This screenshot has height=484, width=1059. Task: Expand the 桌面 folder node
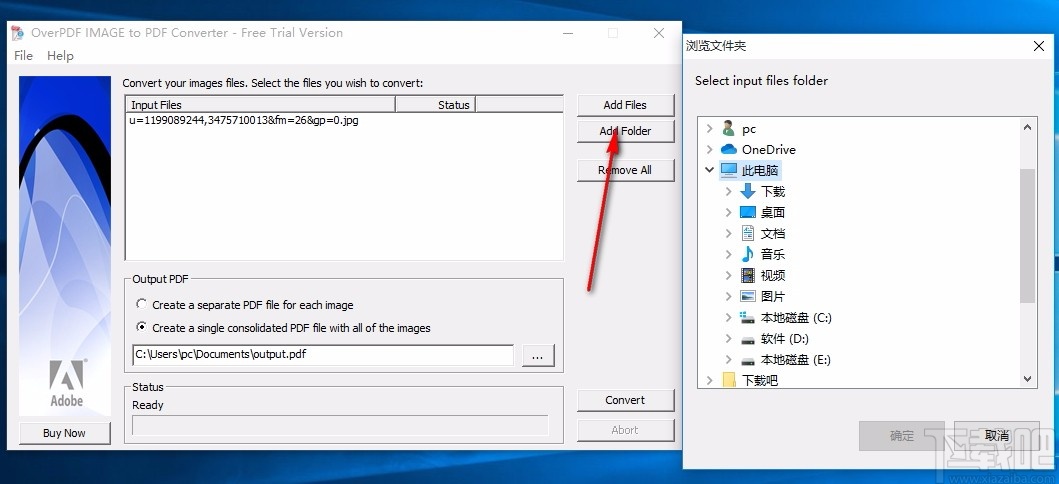pyautogui.click(x=728, y=213)
